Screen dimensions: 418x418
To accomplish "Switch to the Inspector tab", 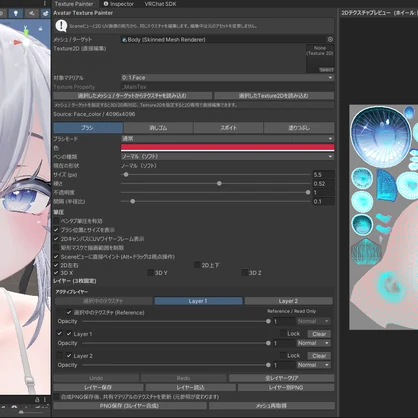I will [119, 4].
